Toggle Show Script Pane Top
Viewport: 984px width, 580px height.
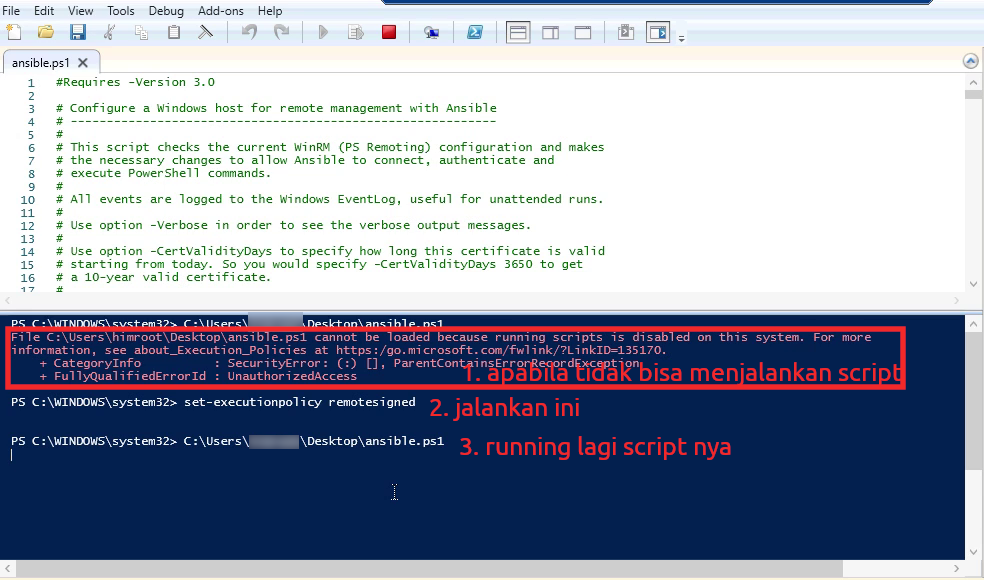[x=518, y=32]
